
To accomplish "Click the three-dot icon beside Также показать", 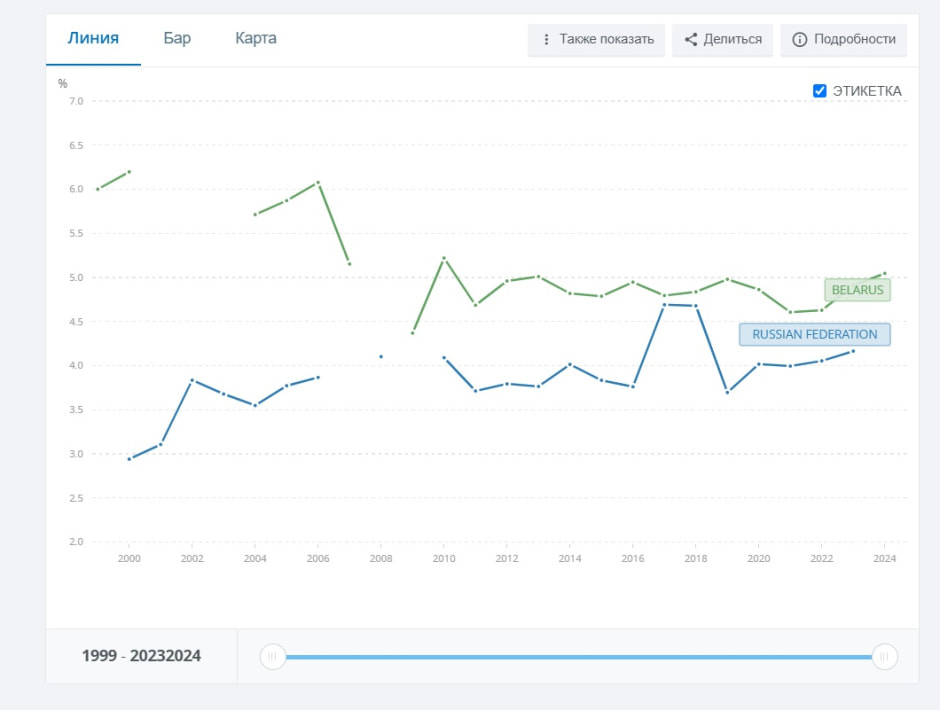I will (546, 40).
